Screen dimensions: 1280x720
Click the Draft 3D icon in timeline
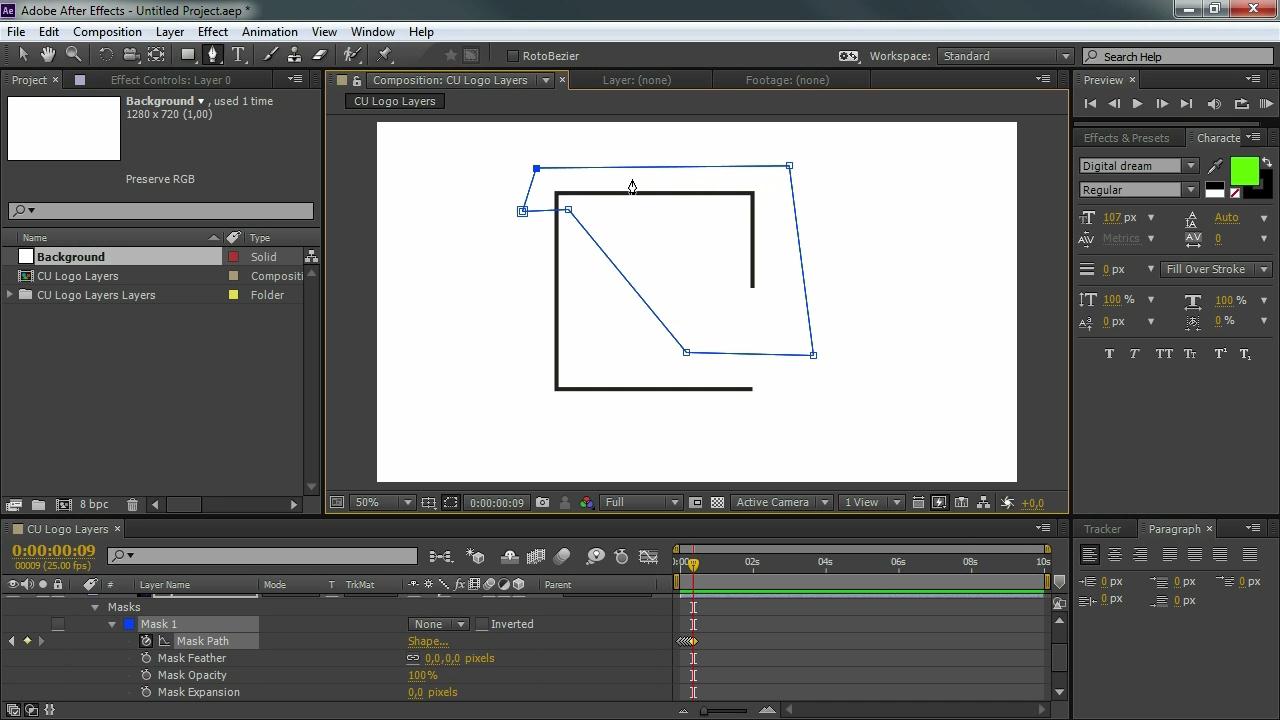point(476,556)
